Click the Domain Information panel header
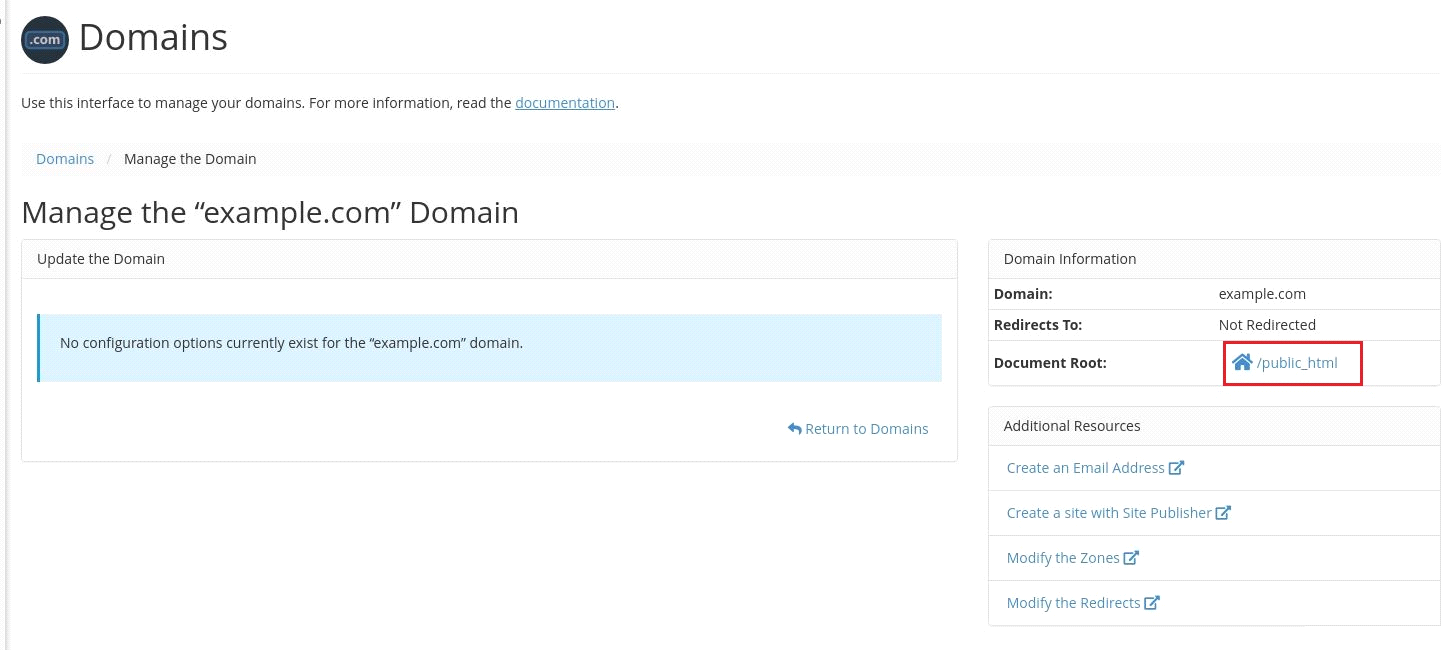This screenshot has height=650, width=1450. [x=1069, y=258]
